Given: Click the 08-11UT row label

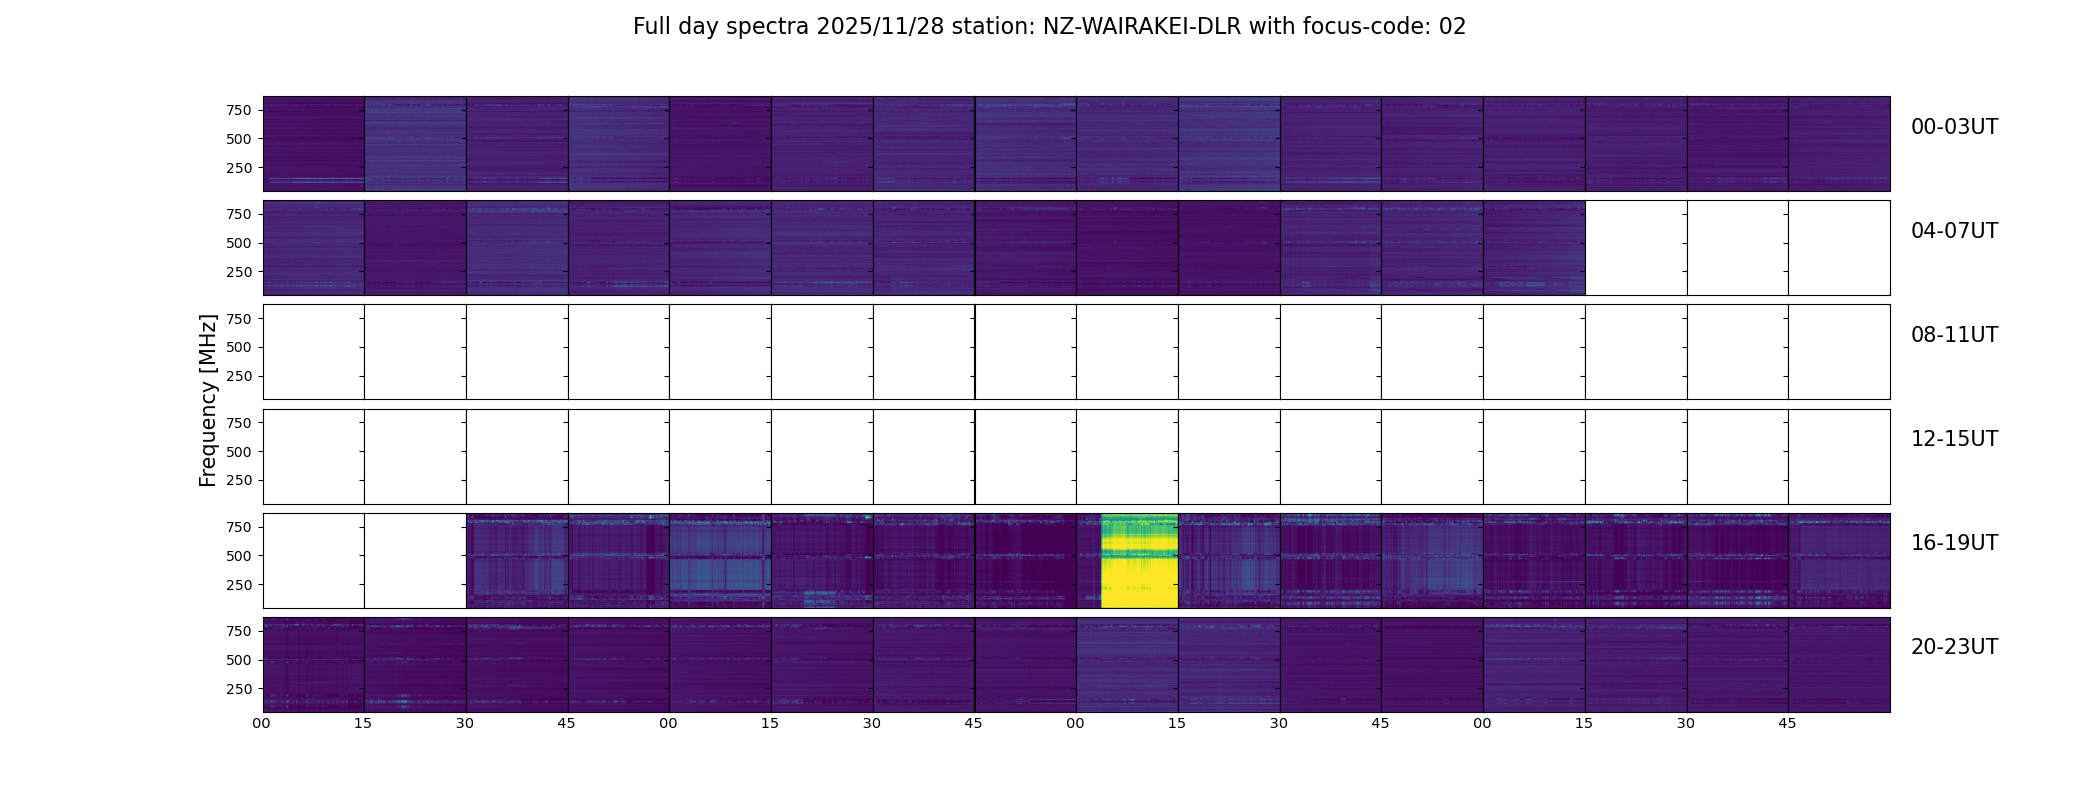Looking at the screenshot, I should [x=1954, y=335].
